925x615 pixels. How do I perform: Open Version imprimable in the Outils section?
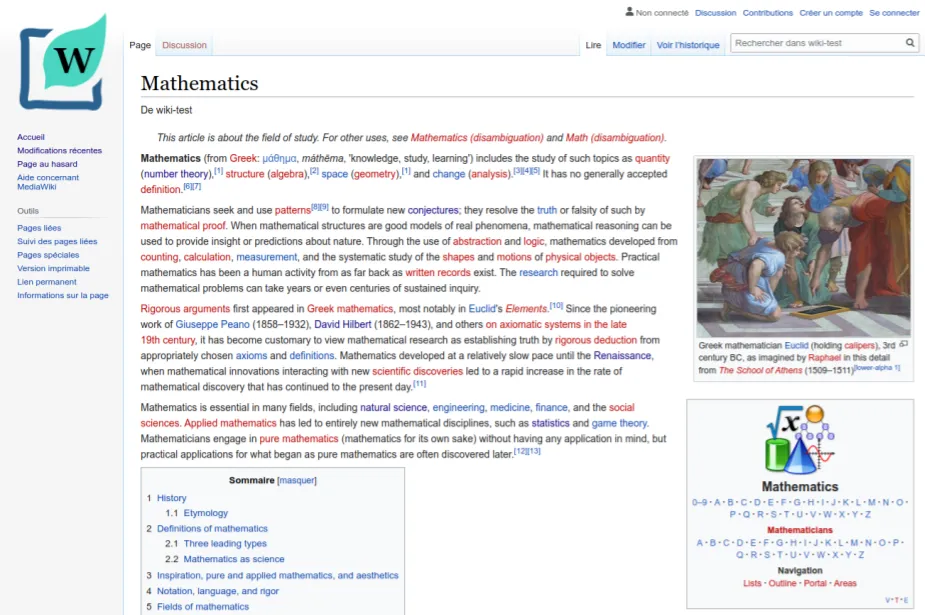point(53,269)
